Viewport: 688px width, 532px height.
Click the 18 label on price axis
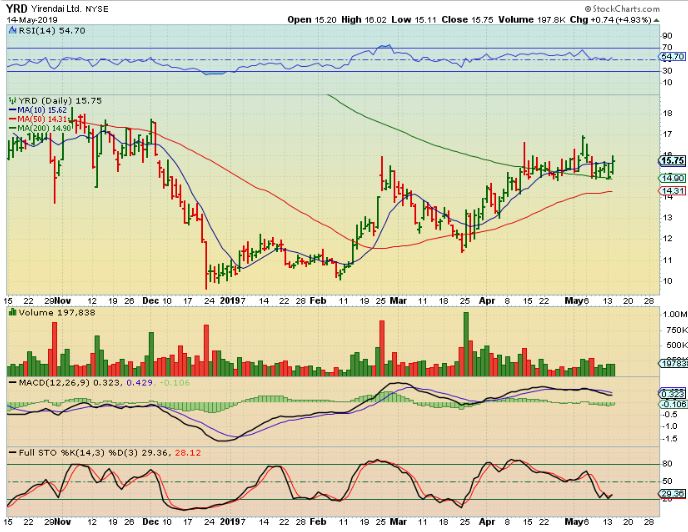[667, 113]
